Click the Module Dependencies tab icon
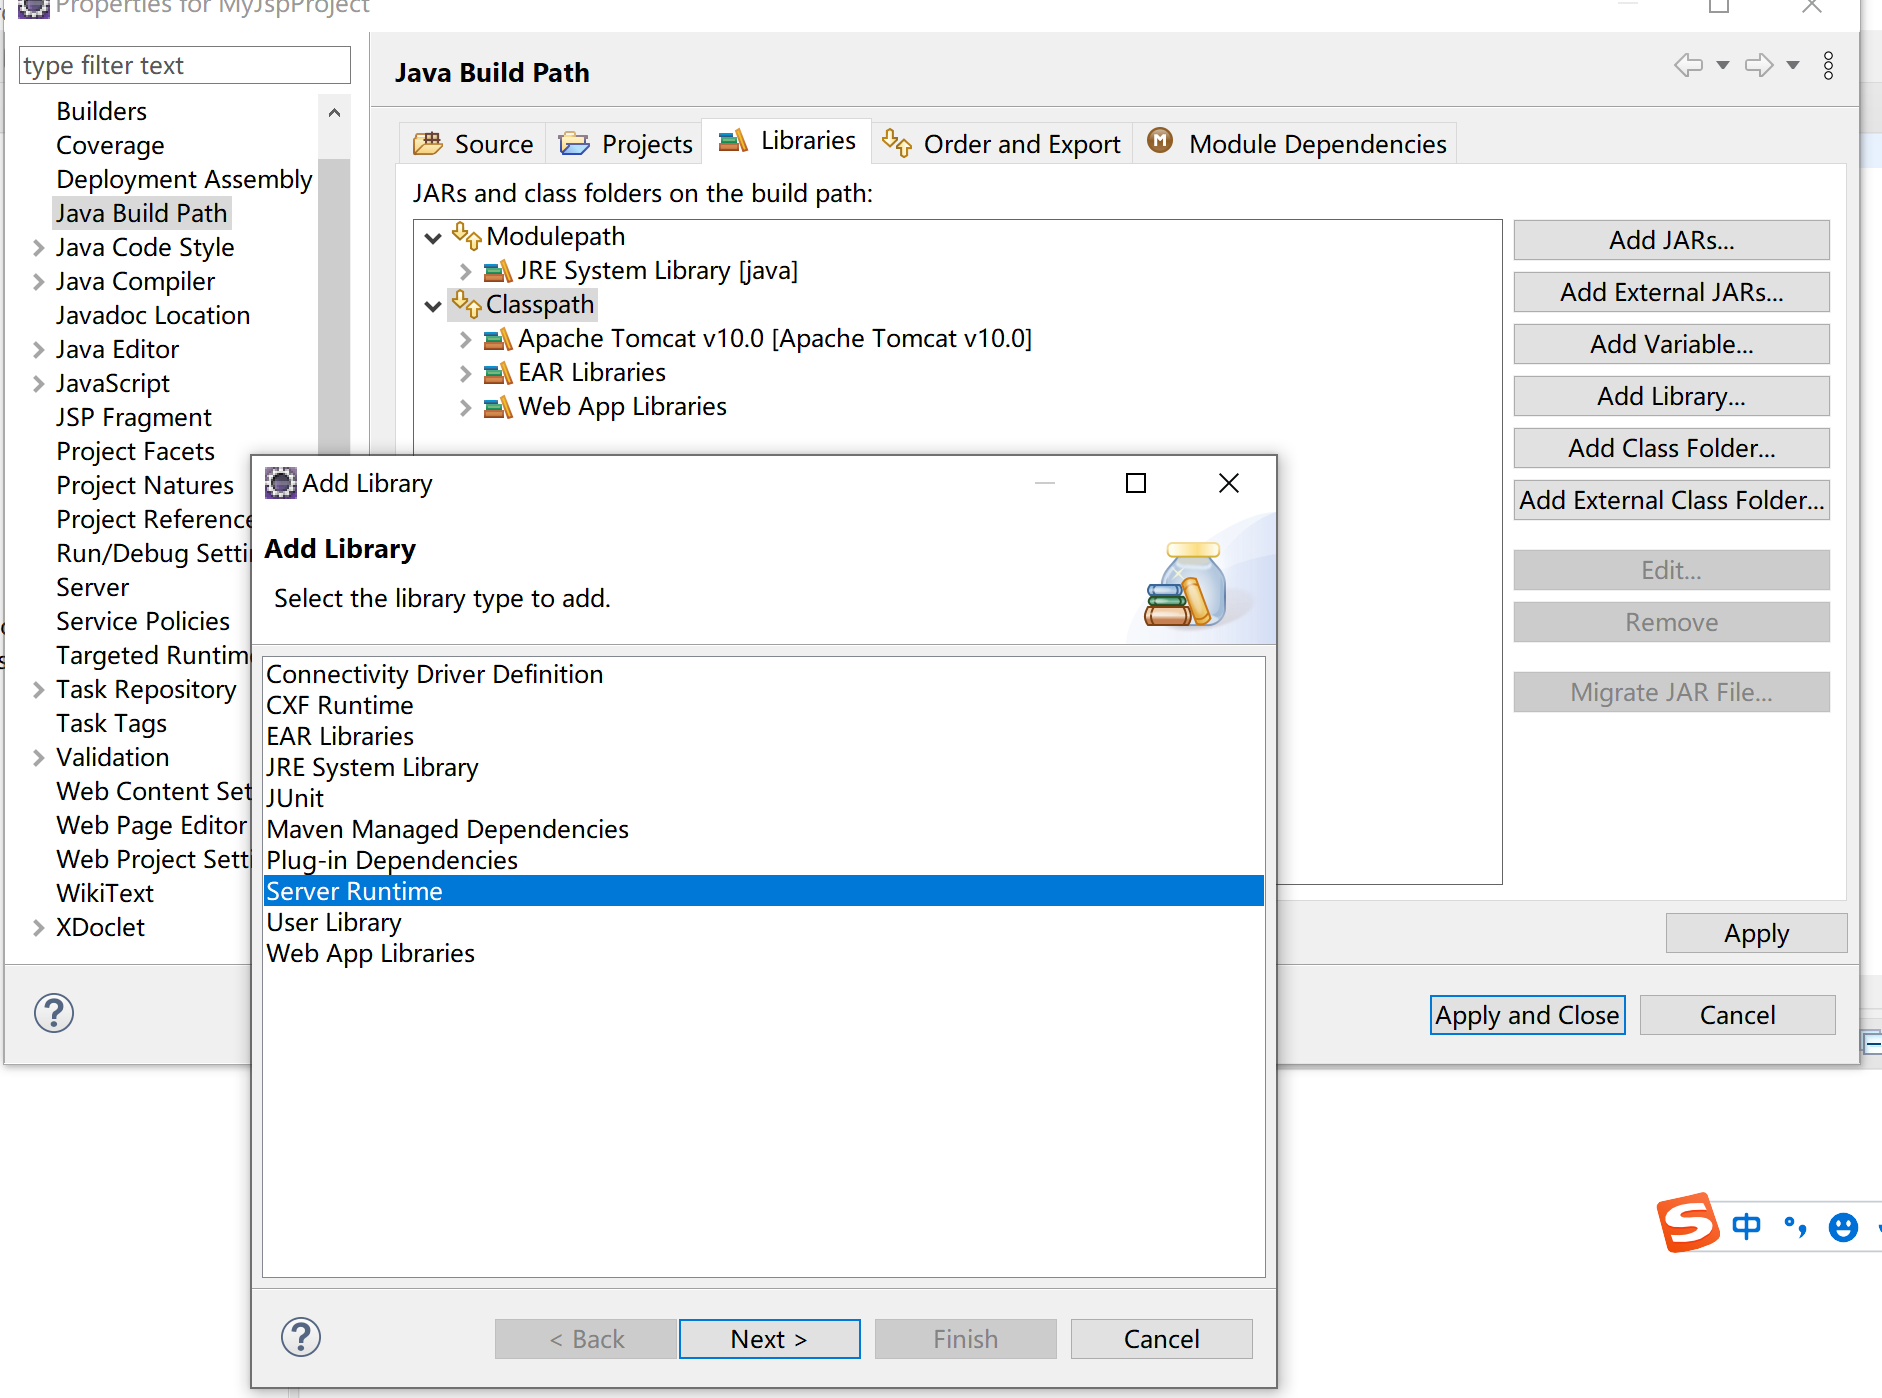Viewport: 1882px width, 1398px height. [1160, 141]
